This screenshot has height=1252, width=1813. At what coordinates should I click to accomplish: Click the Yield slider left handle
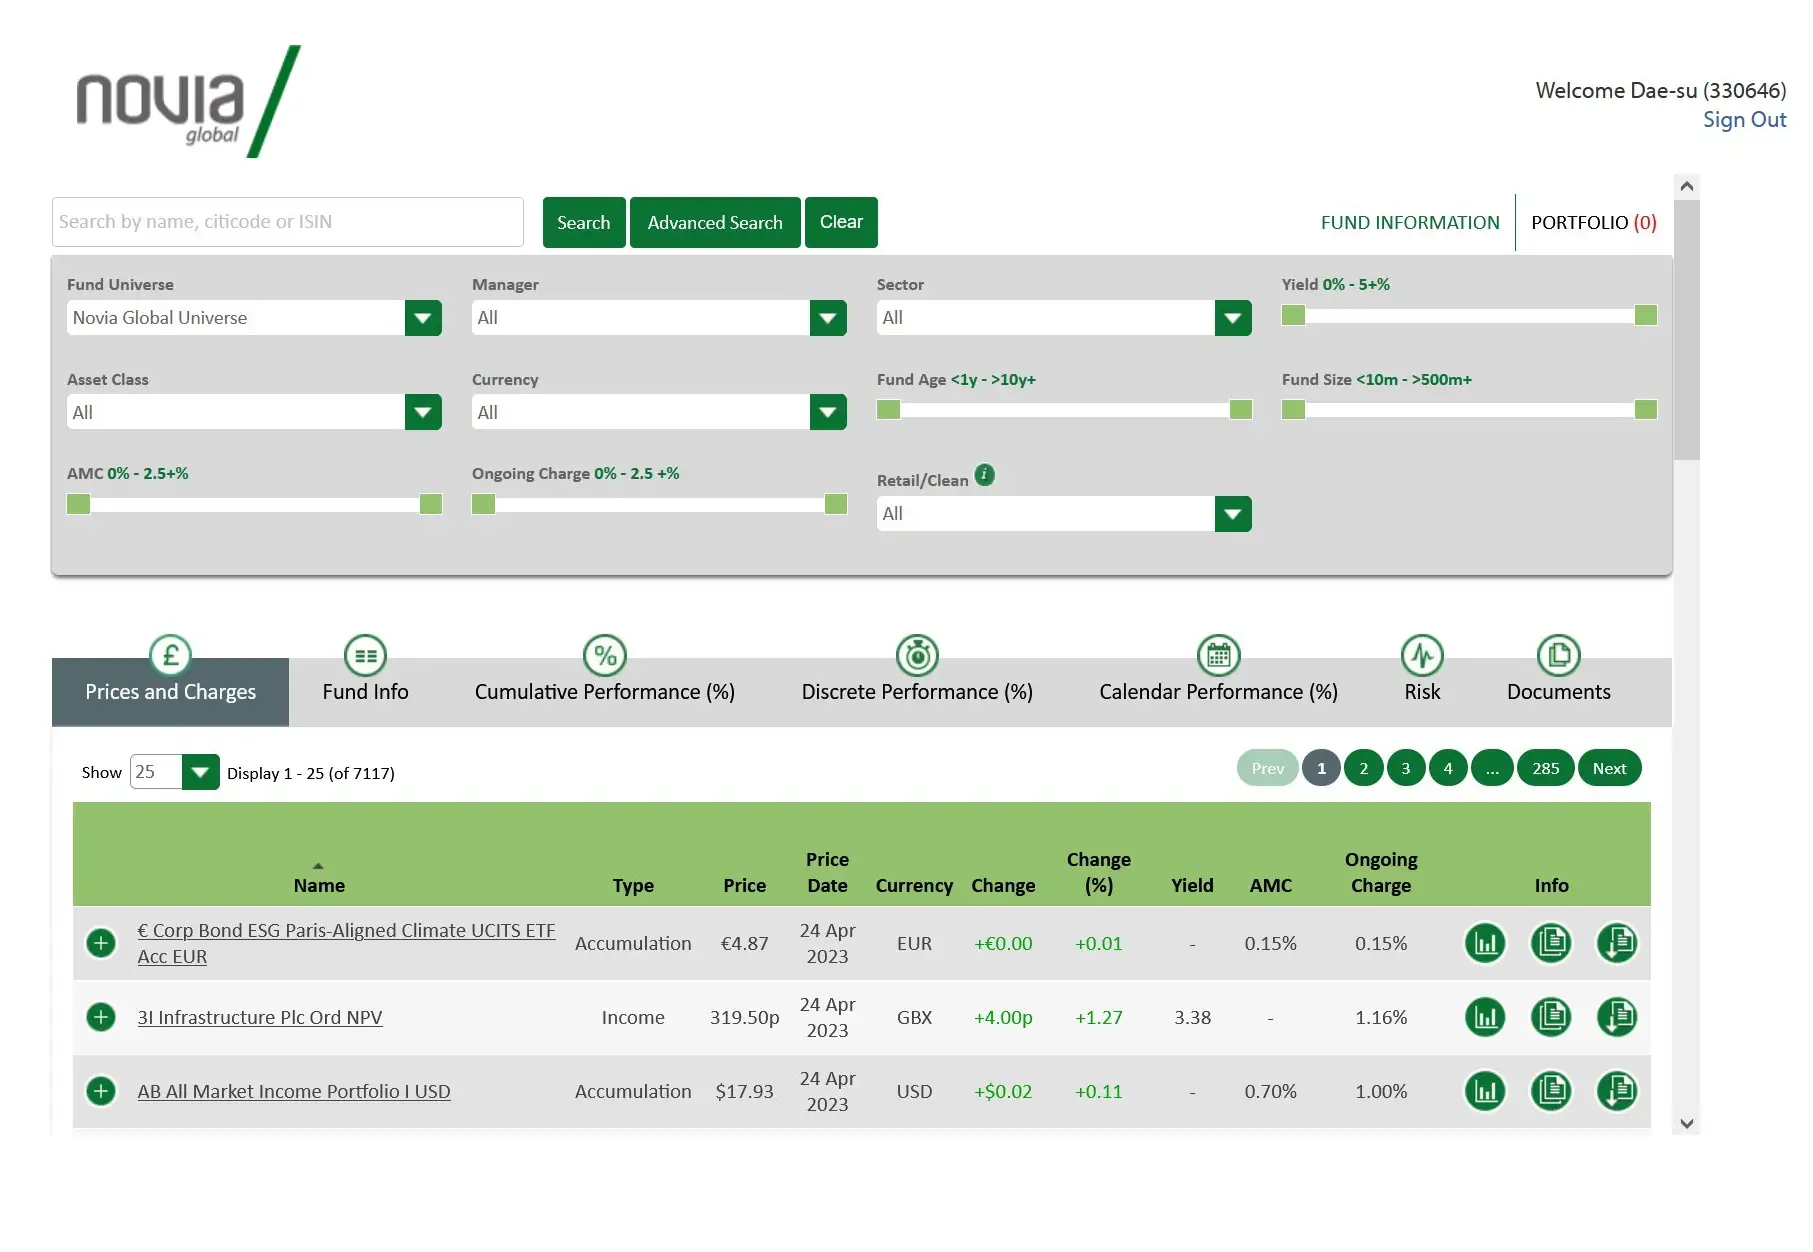[x=1293, y=315]
